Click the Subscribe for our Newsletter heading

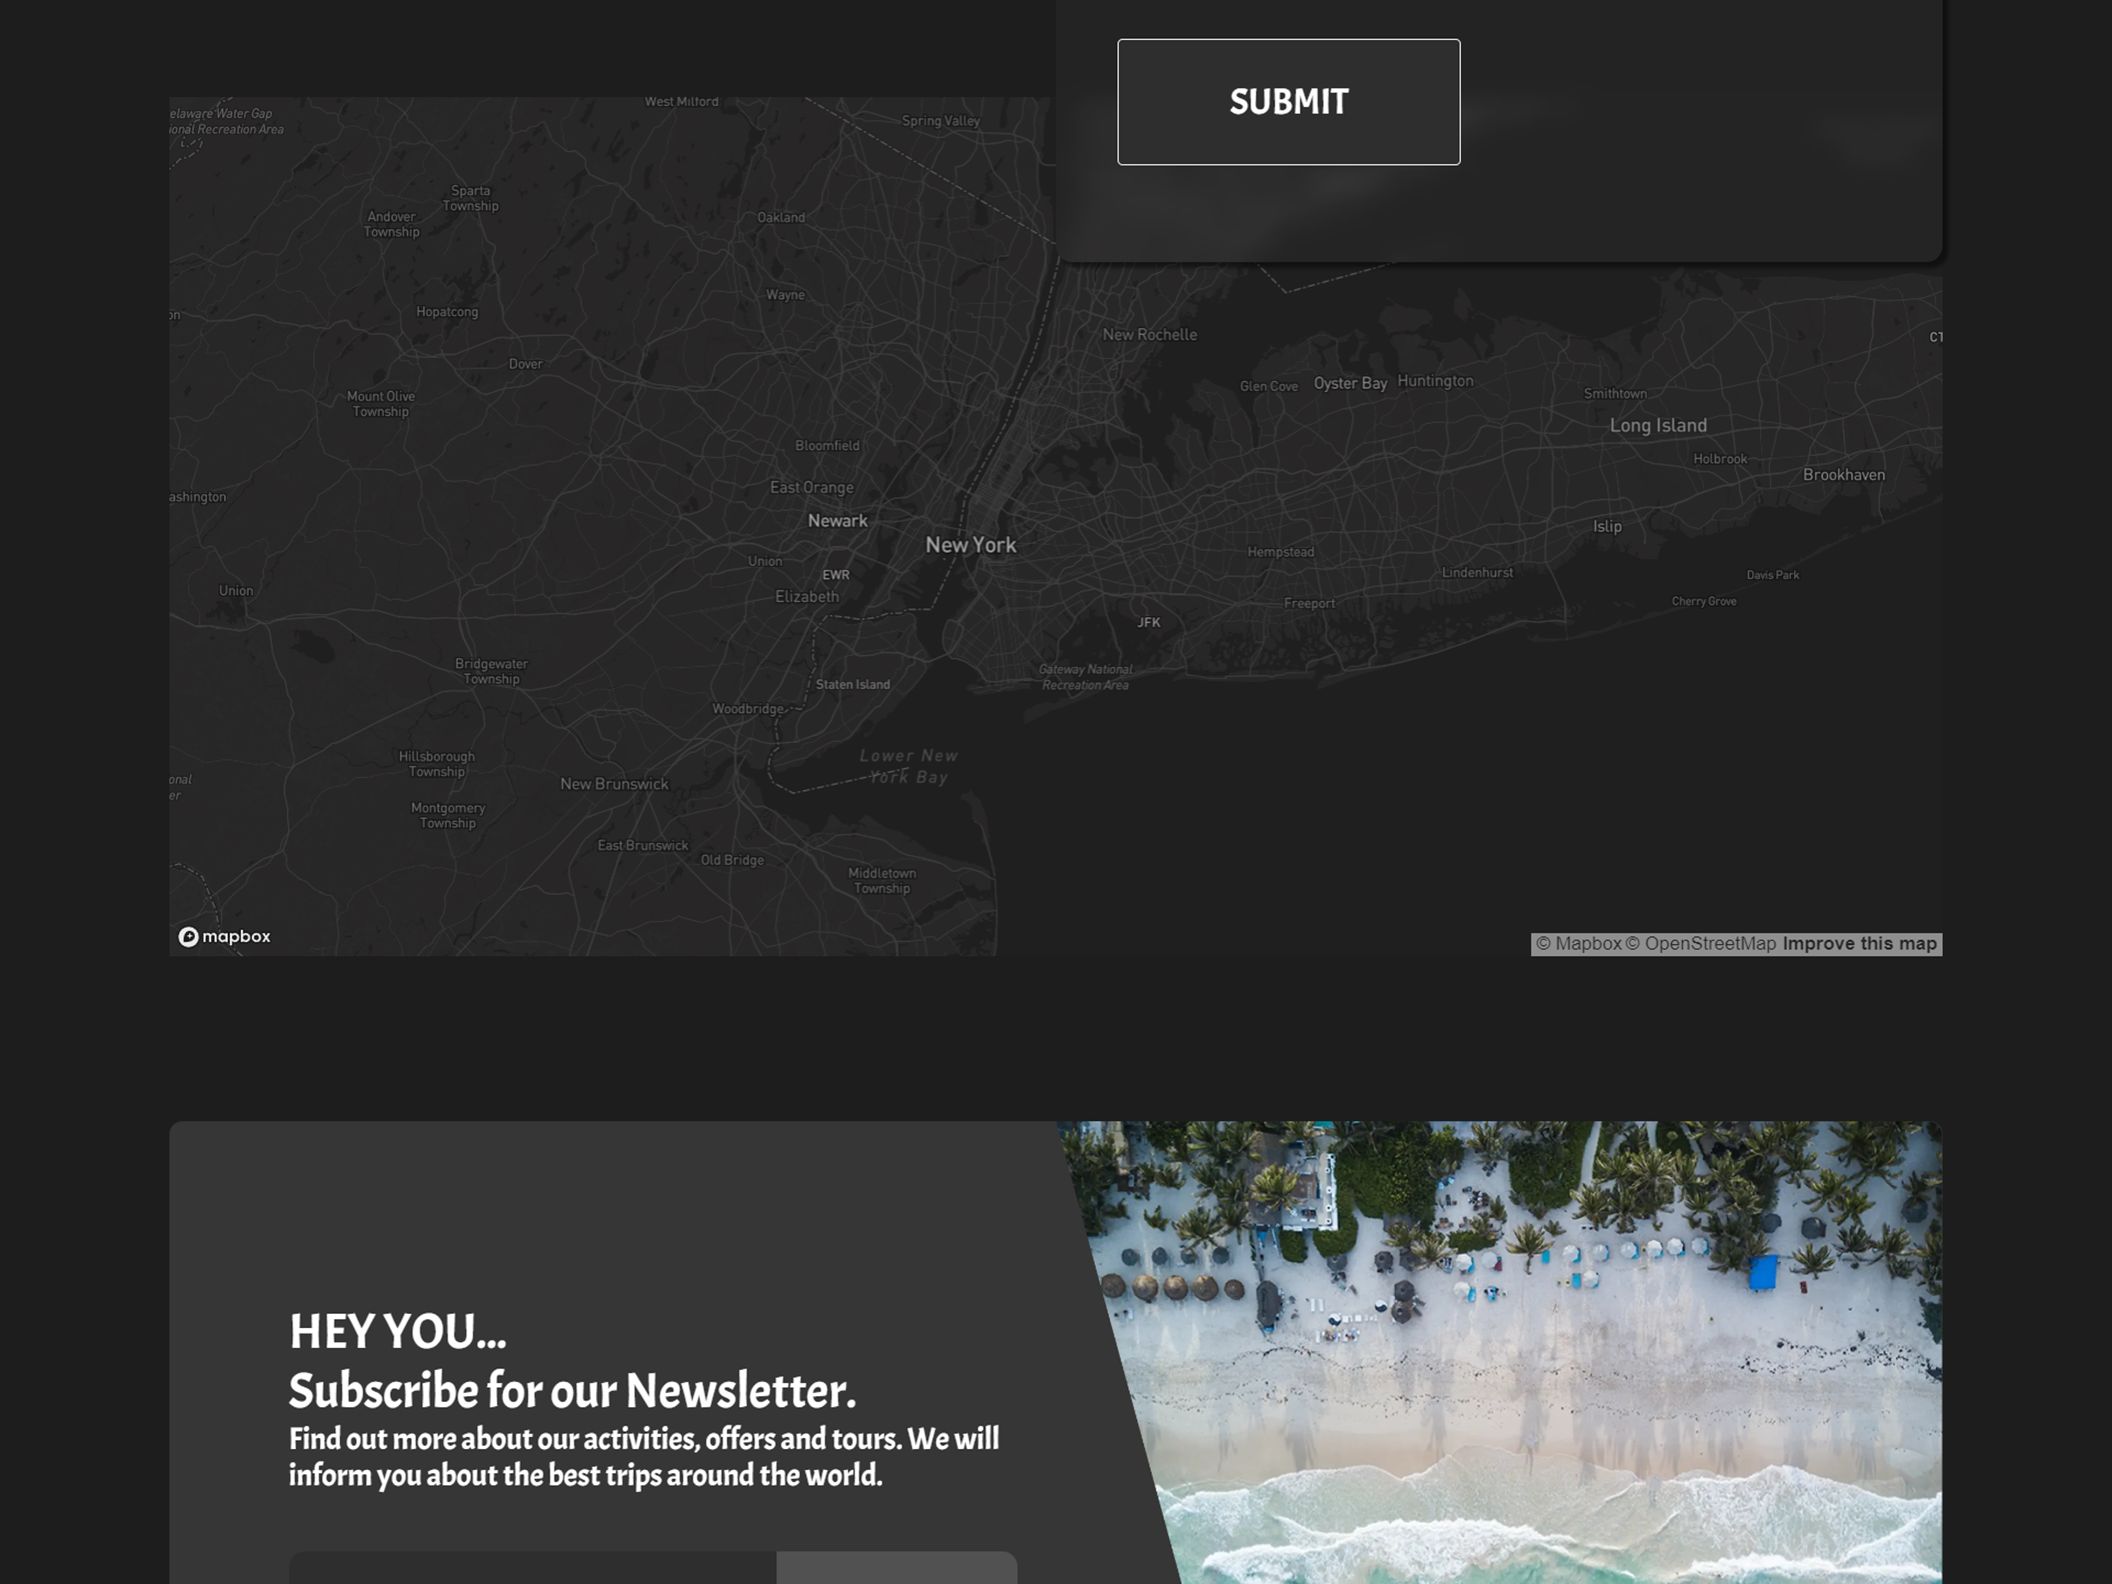pos(572,1391)
